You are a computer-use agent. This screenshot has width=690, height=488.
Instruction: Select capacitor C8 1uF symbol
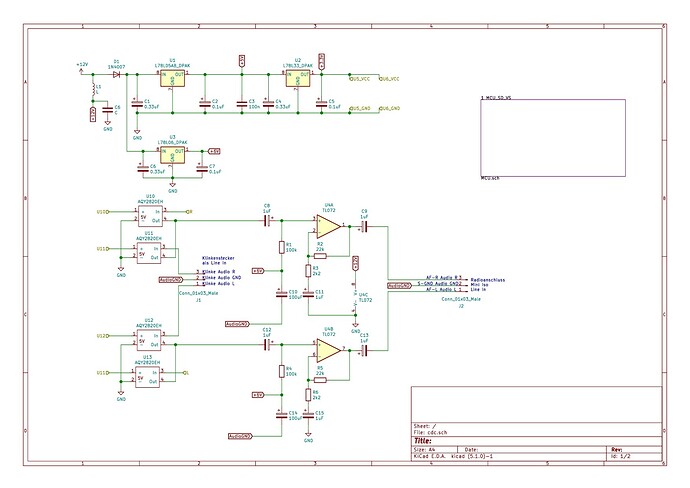click(267, 221)
